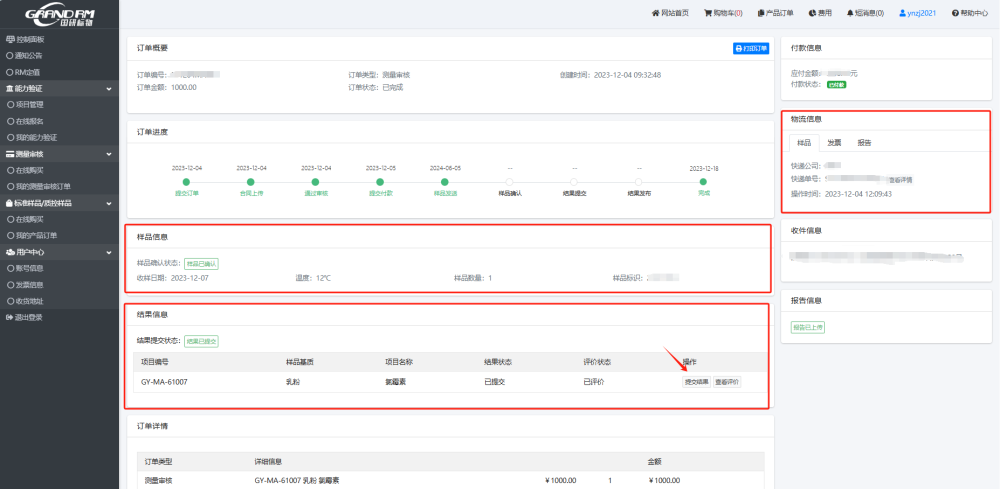Click the 提交结果 button for GY-MA-61007

point(696,381)
